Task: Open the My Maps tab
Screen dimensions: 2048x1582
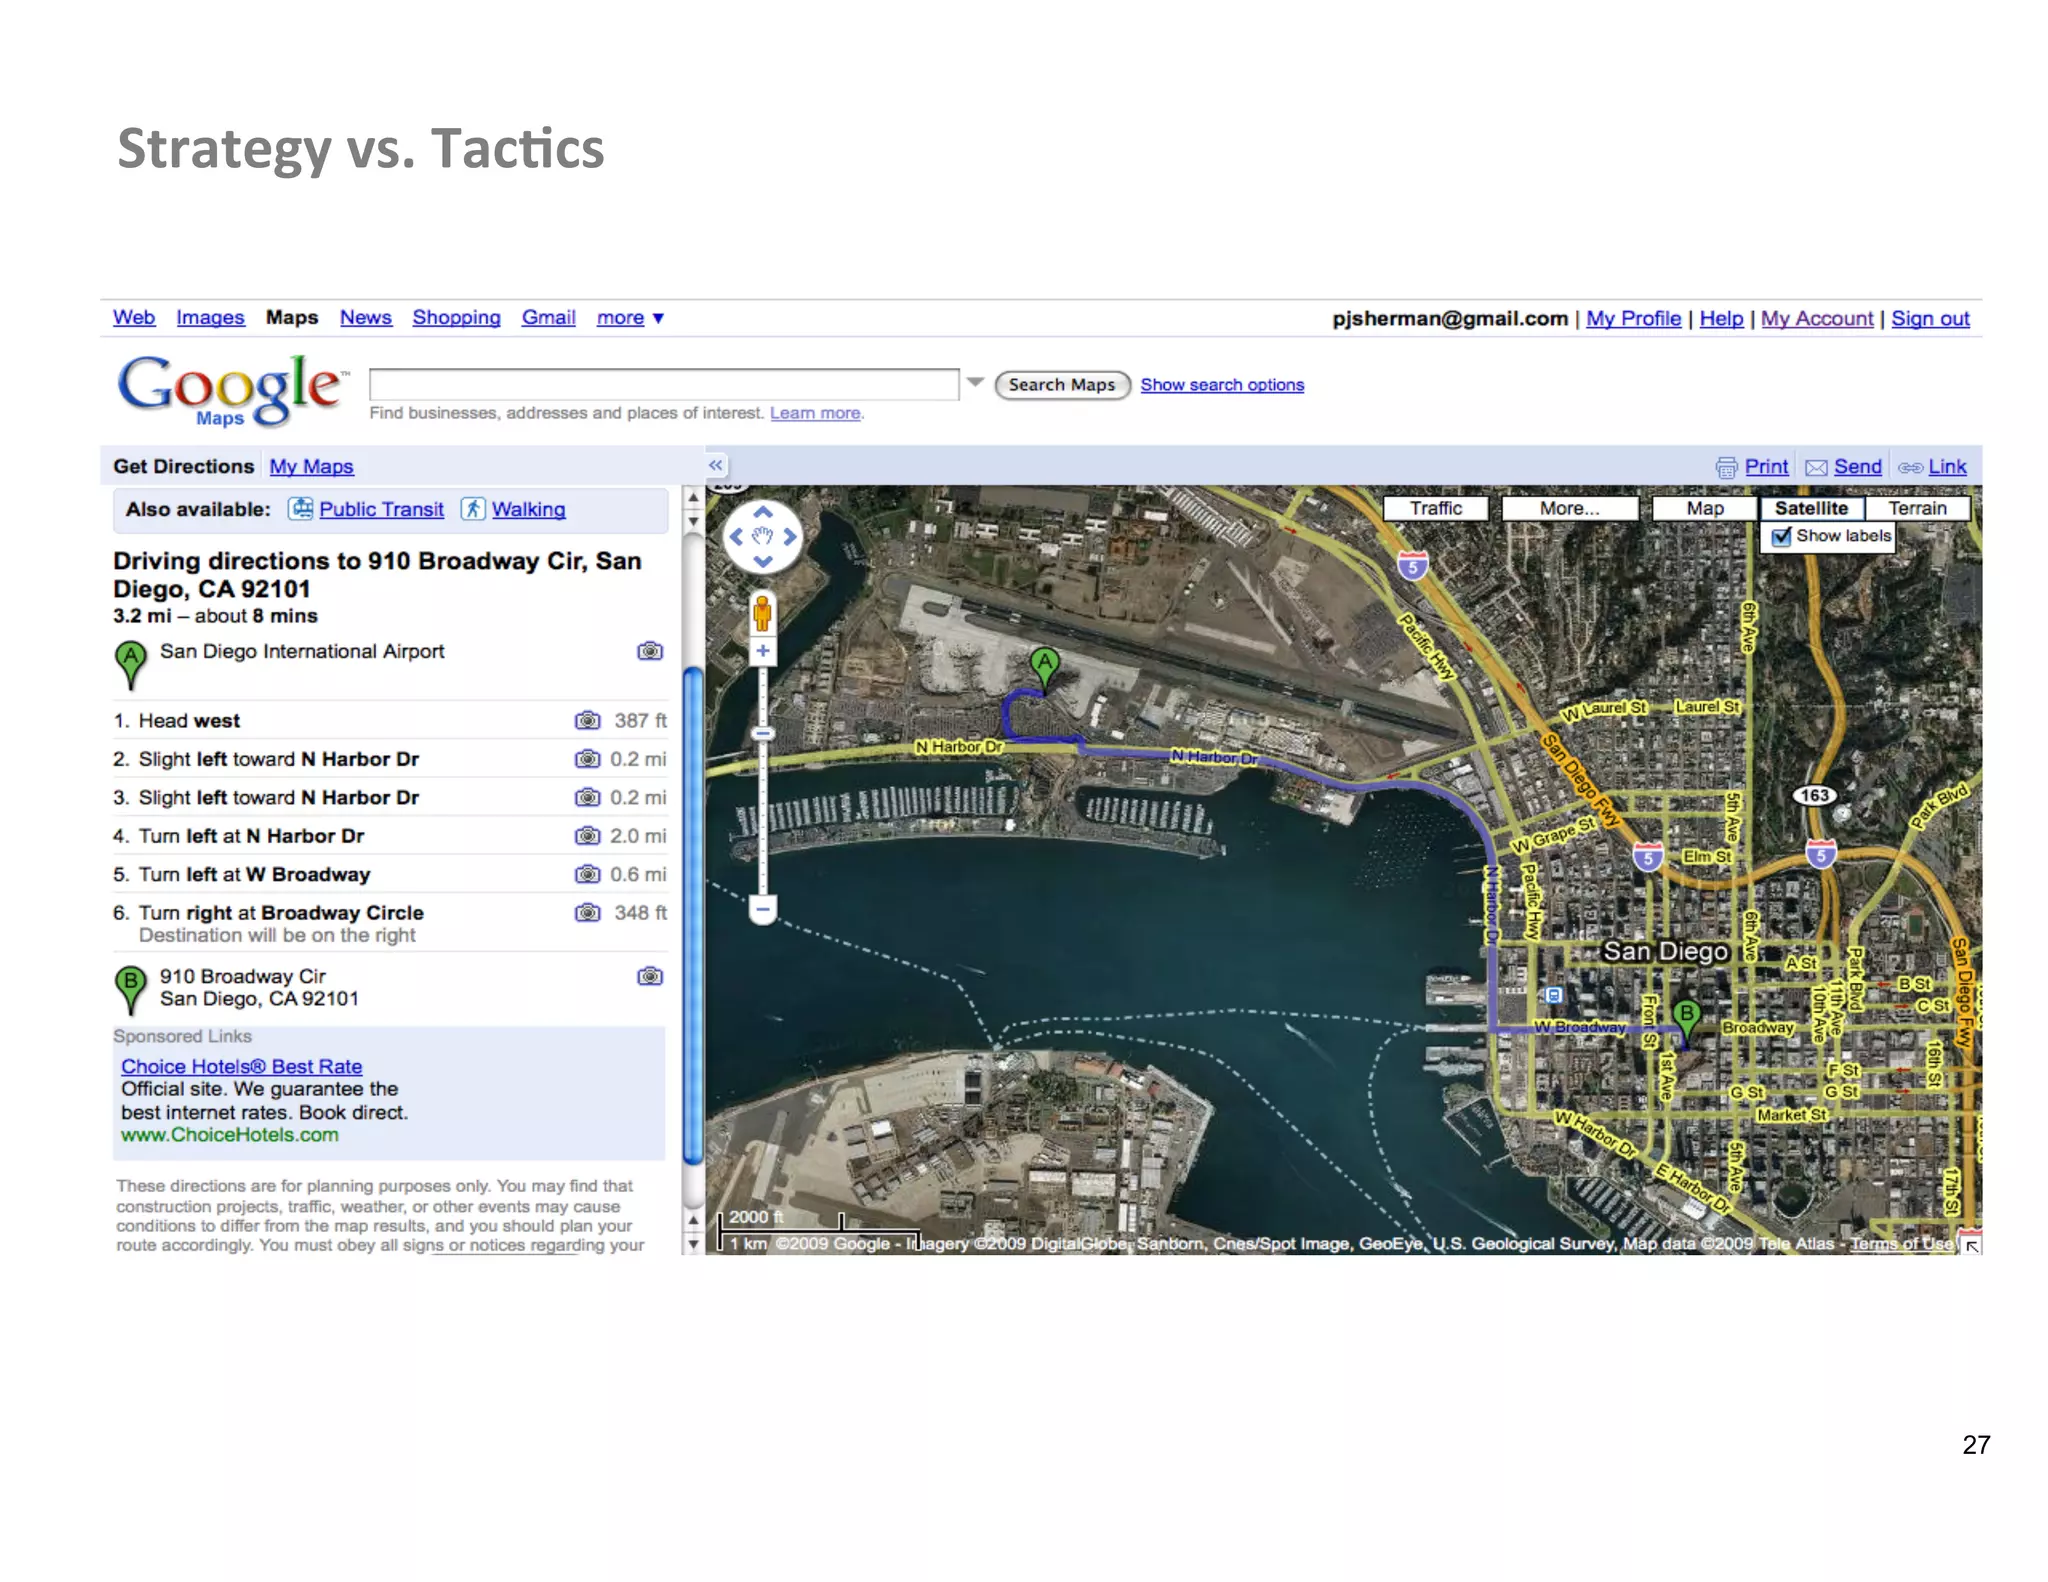Action: (311, 467)
